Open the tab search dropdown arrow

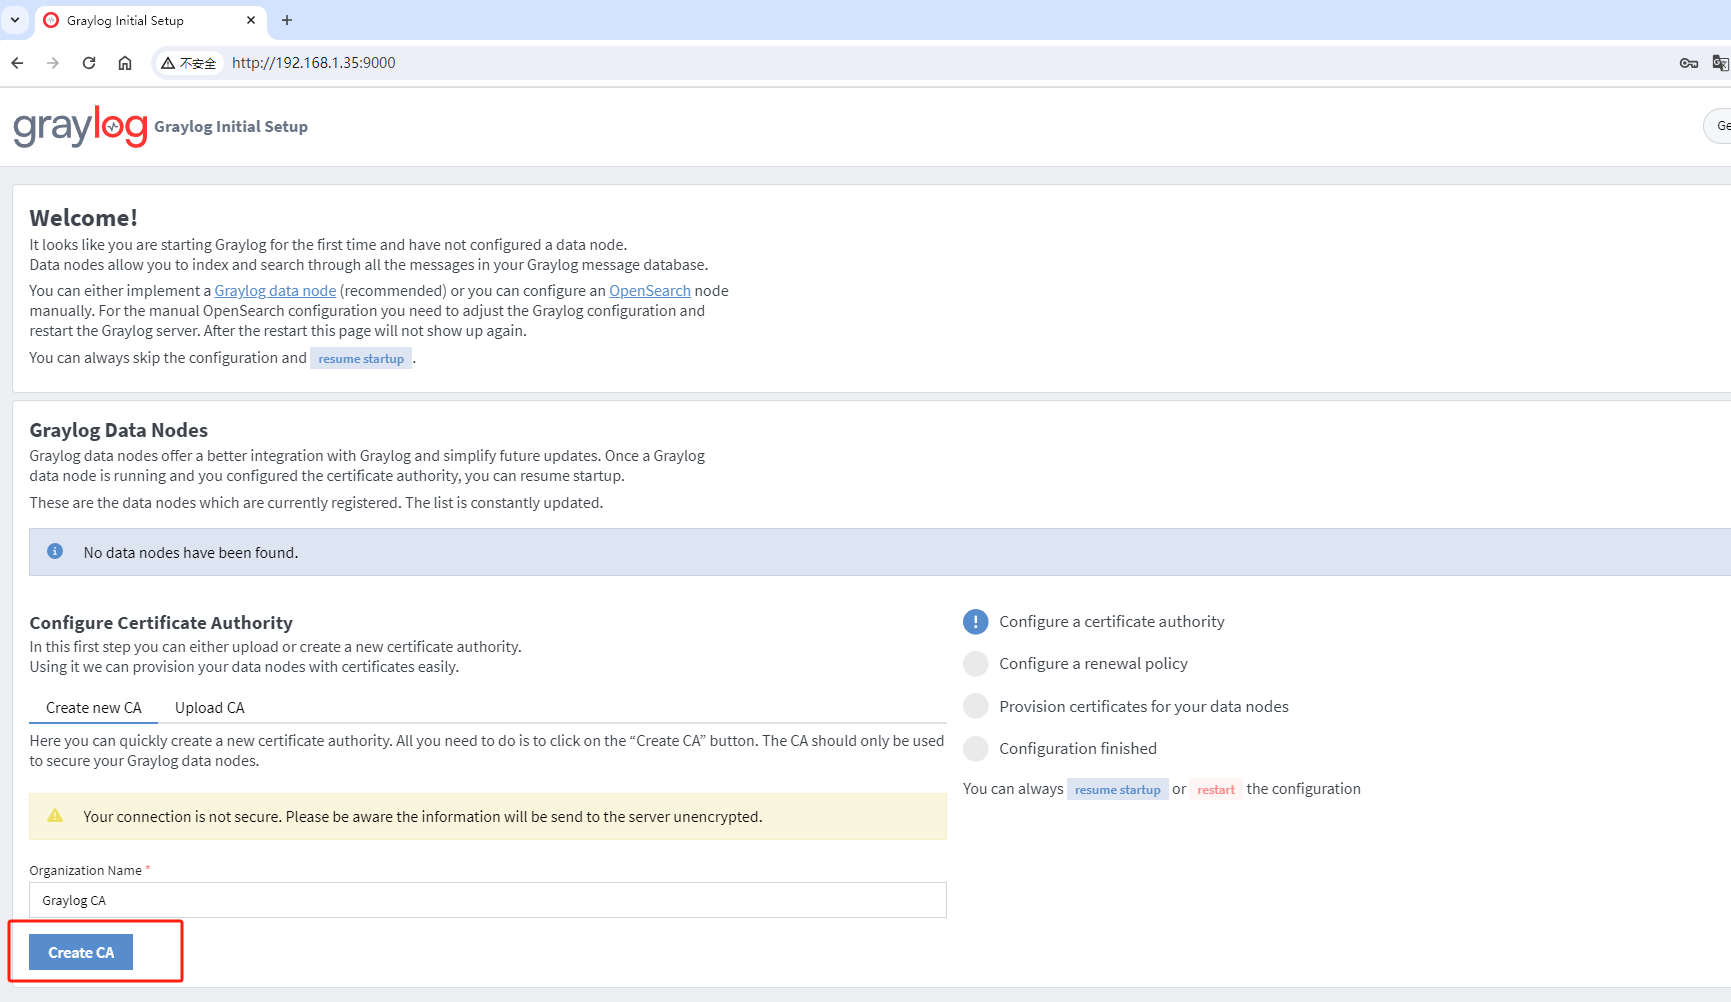point(15,20)
